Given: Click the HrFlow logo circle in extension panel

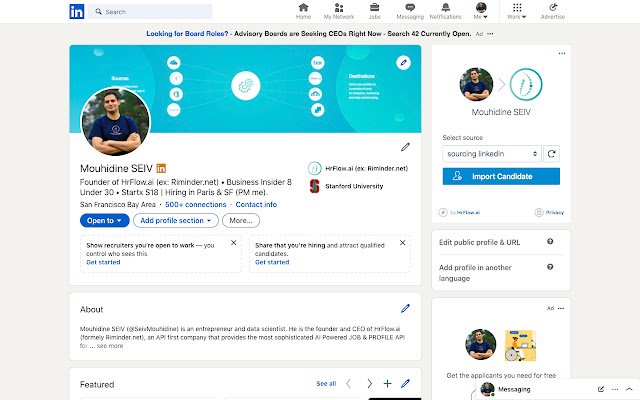Looking at the screenshot, I should [x=526, y=84].
